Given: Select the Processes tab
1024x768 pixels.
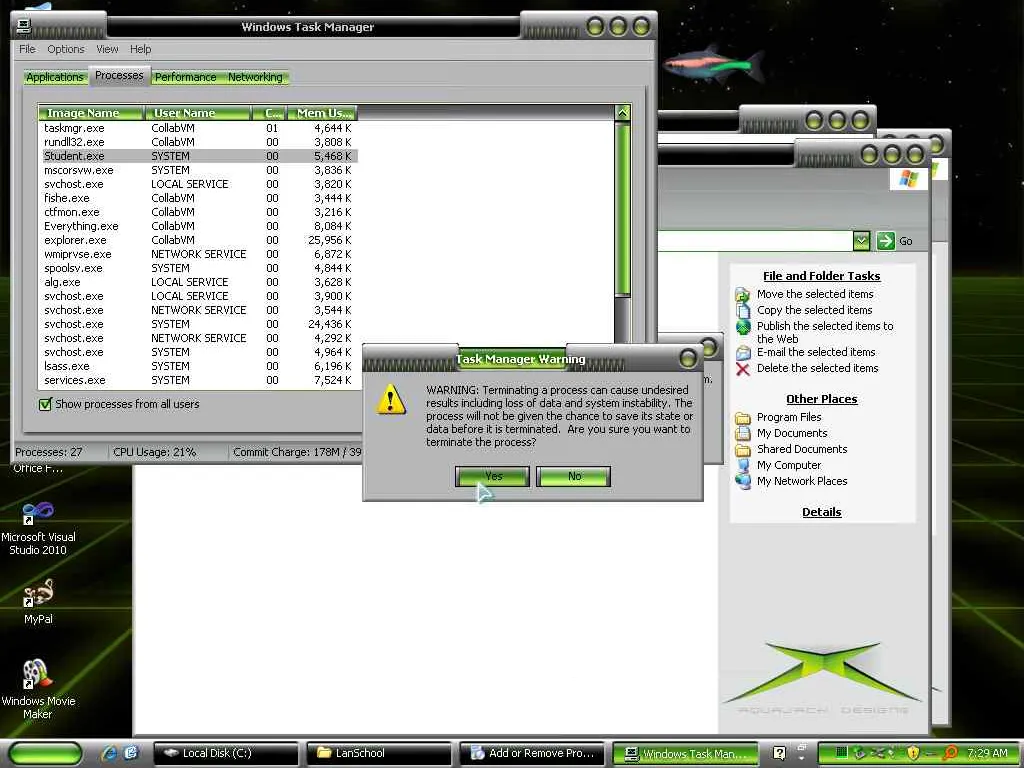Looking at the screenshot, I should click(x=119, y=75).
